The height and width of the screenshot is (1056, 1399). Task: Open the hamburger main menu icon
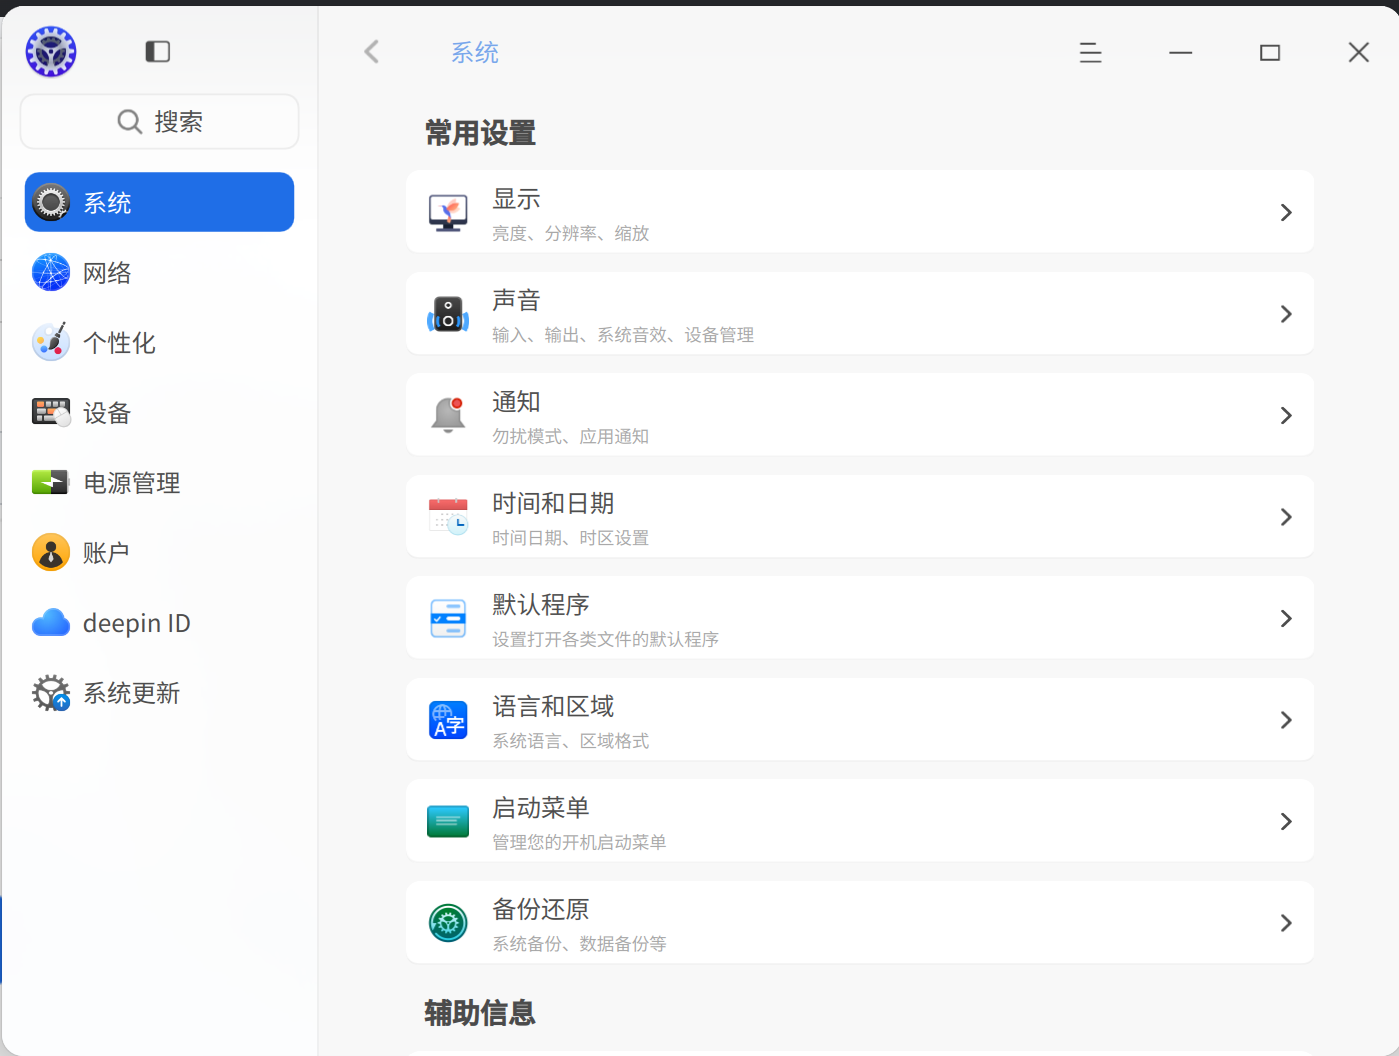pos(1091,53)
